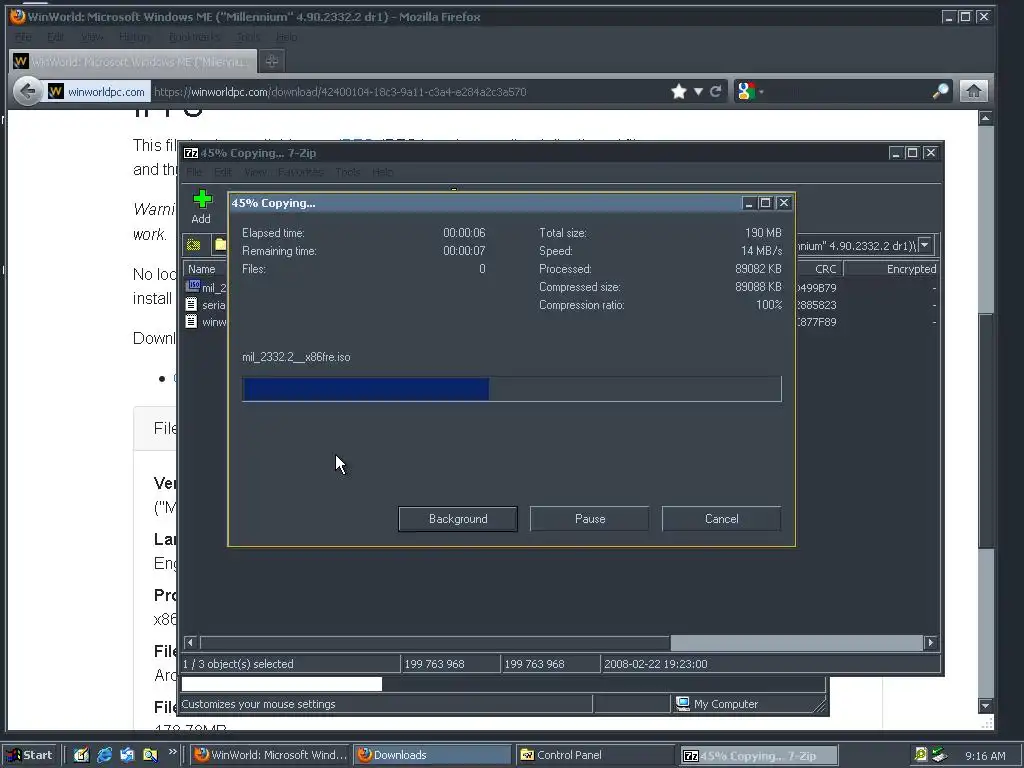Click the first quick launch icon beside Start
The image size is (1024, 768).
(x=82, y=755)
